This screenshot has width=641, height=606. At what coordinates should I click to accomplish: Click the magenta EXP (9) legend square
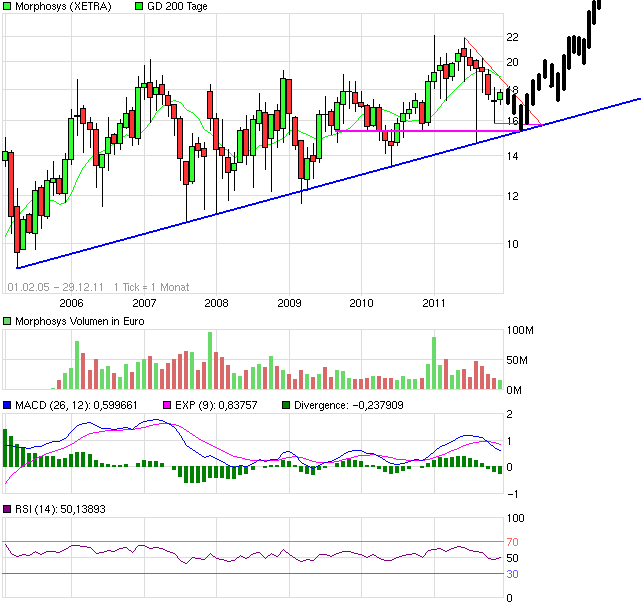coord(167,405)
